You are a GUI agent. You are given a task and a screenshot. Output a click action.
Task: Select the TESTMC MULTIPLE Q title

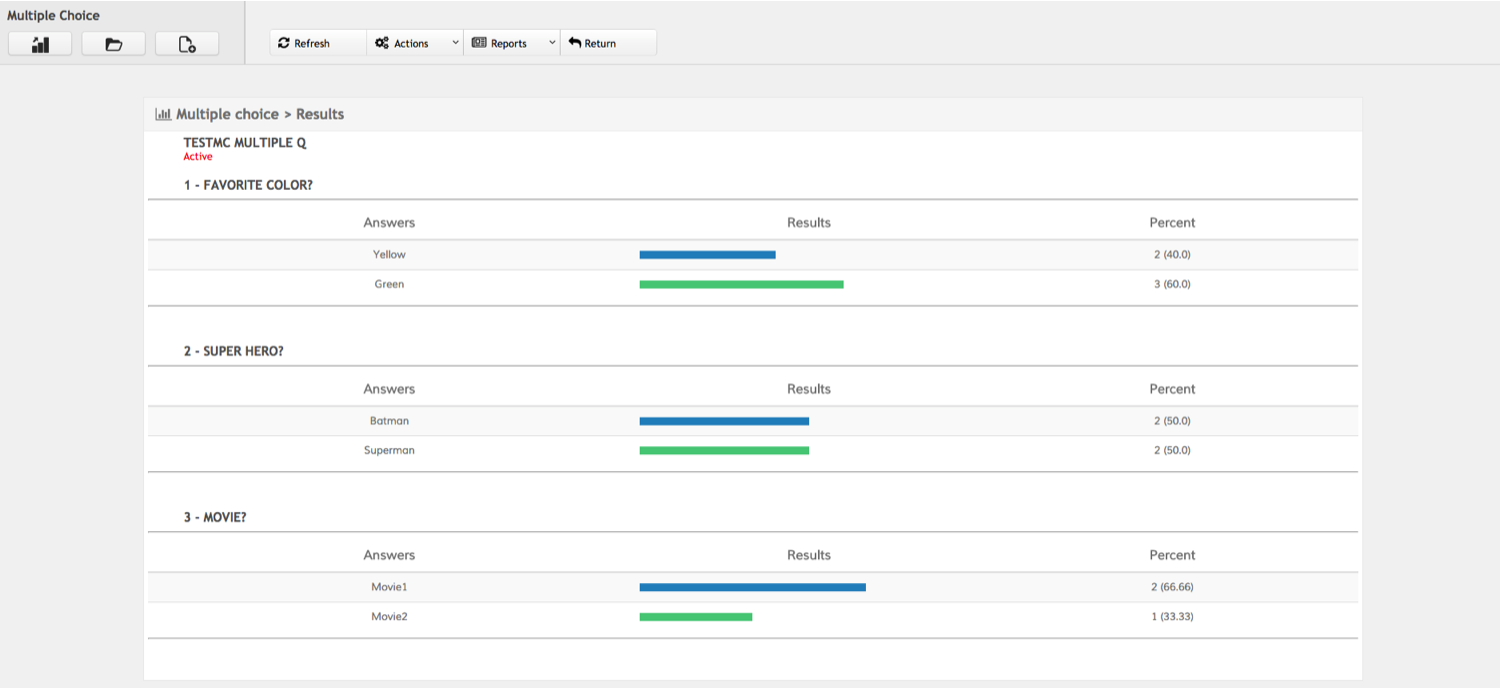coord(245,143)
